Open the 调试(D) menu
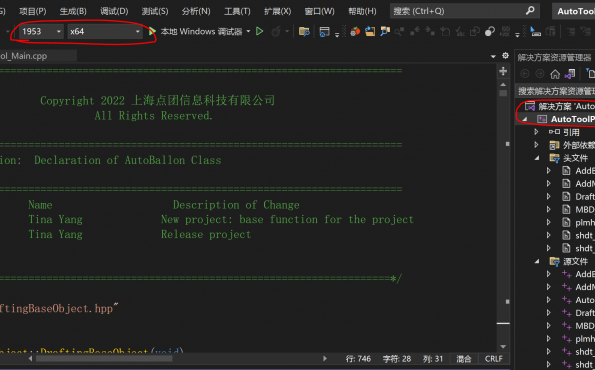The width and height of the screenshot is (595, 370). [x=114, y=11]
